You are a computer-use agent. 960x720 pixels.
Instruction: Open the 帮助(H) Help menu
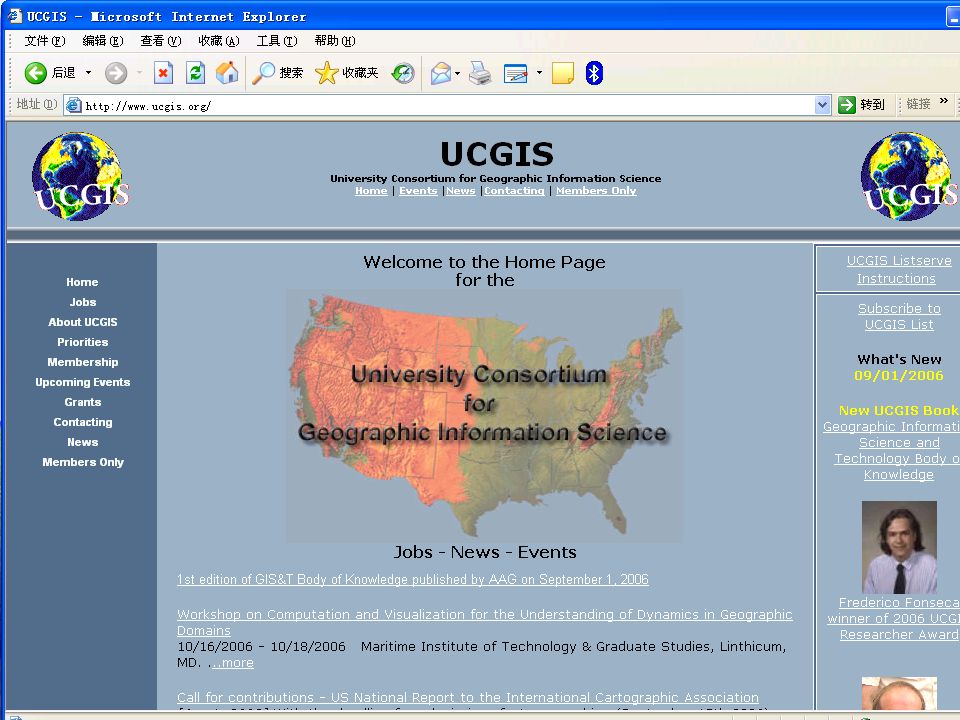pyautogui.click(x=335, y=41)
